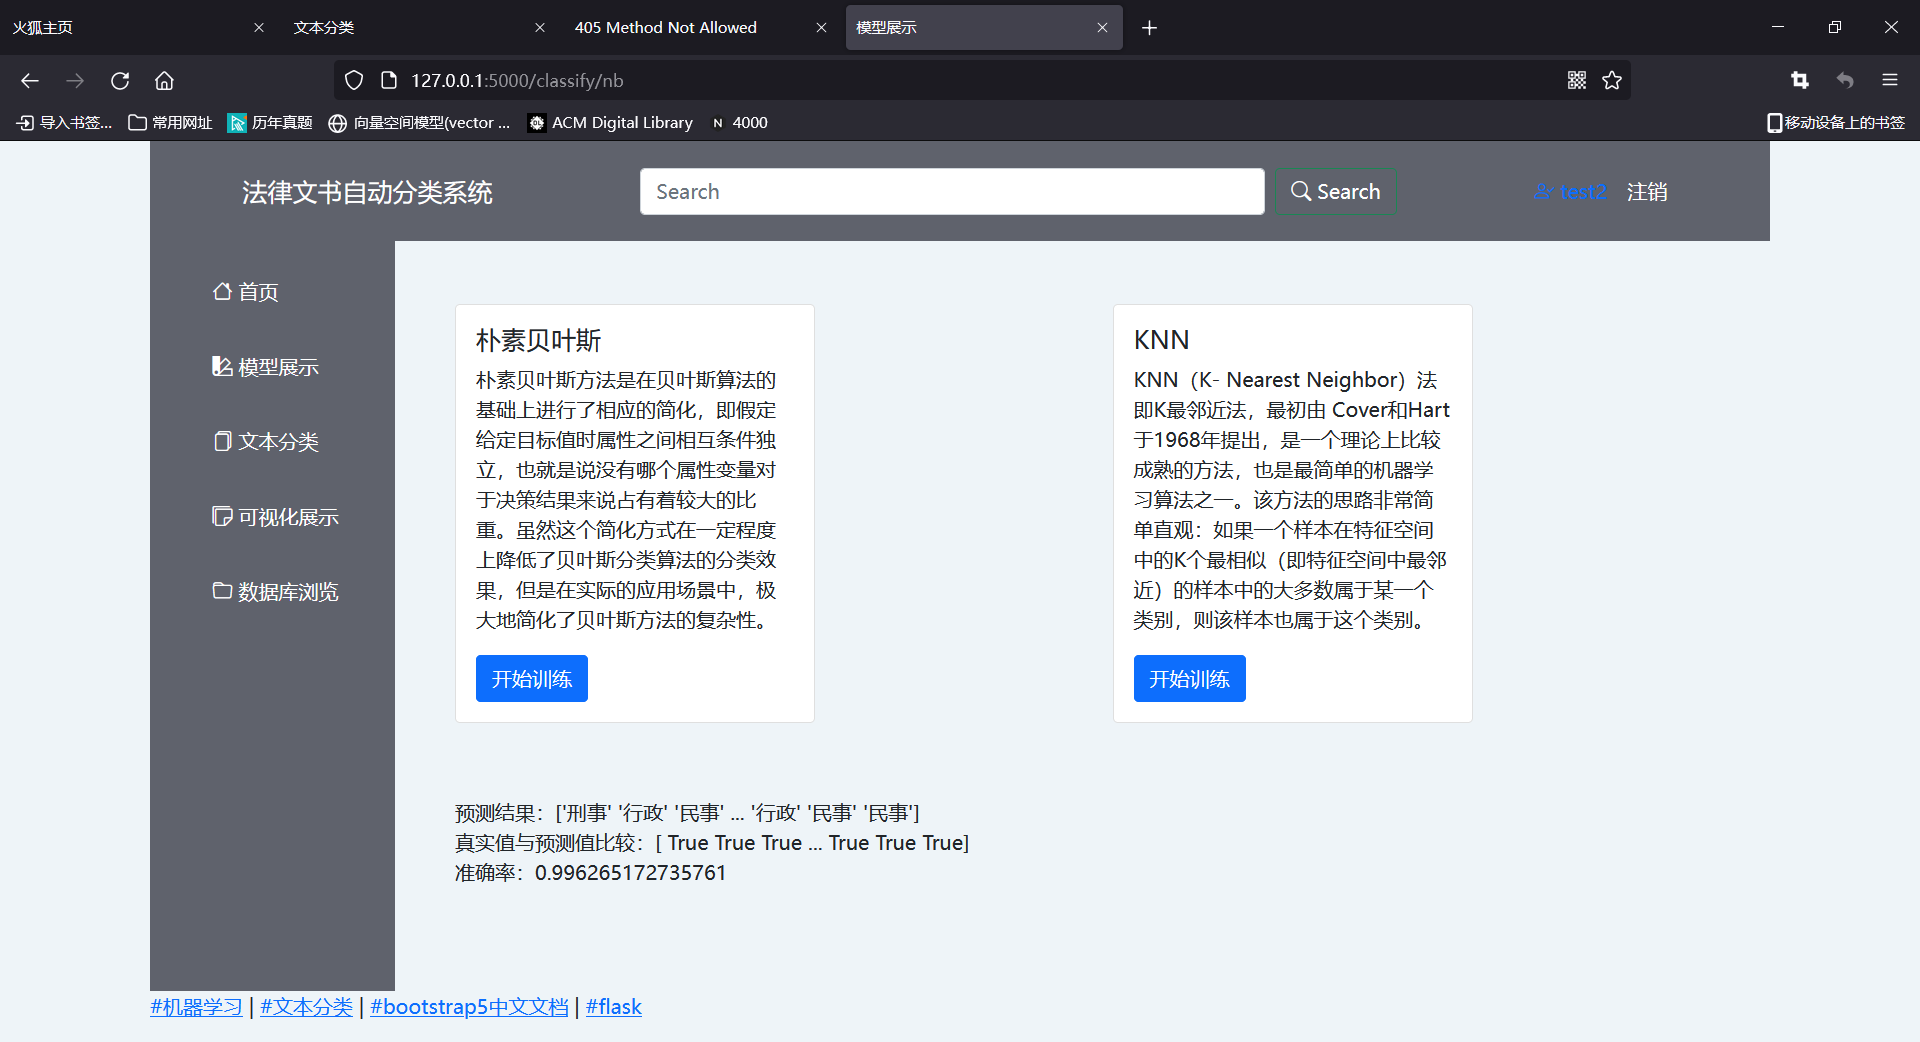
Task: Click the green Search button
Action: tap(1336, 192)
